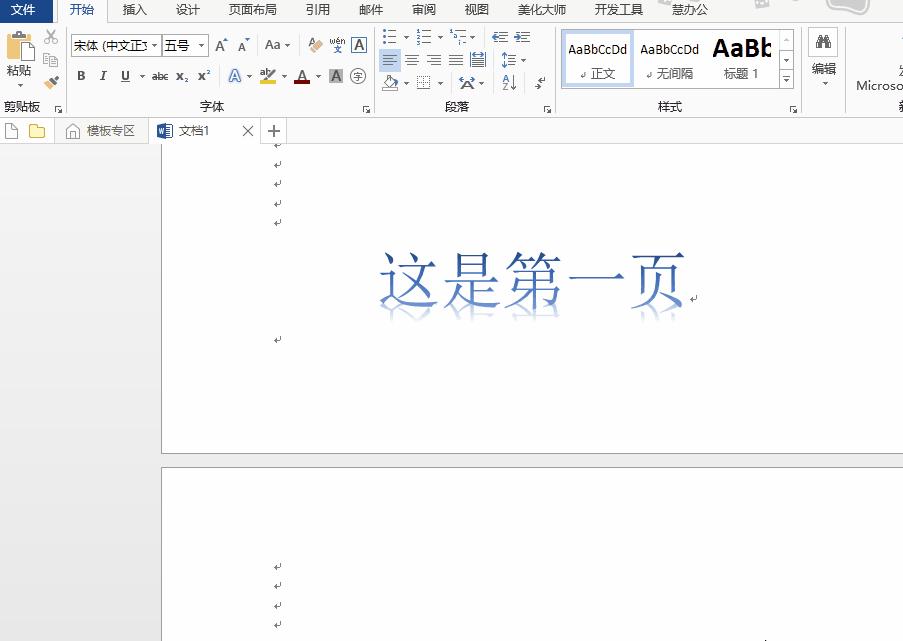This screenshot has width=903, height=641.
Task: Switch to the 插入 ribbon tab
Action: (135, 10)
